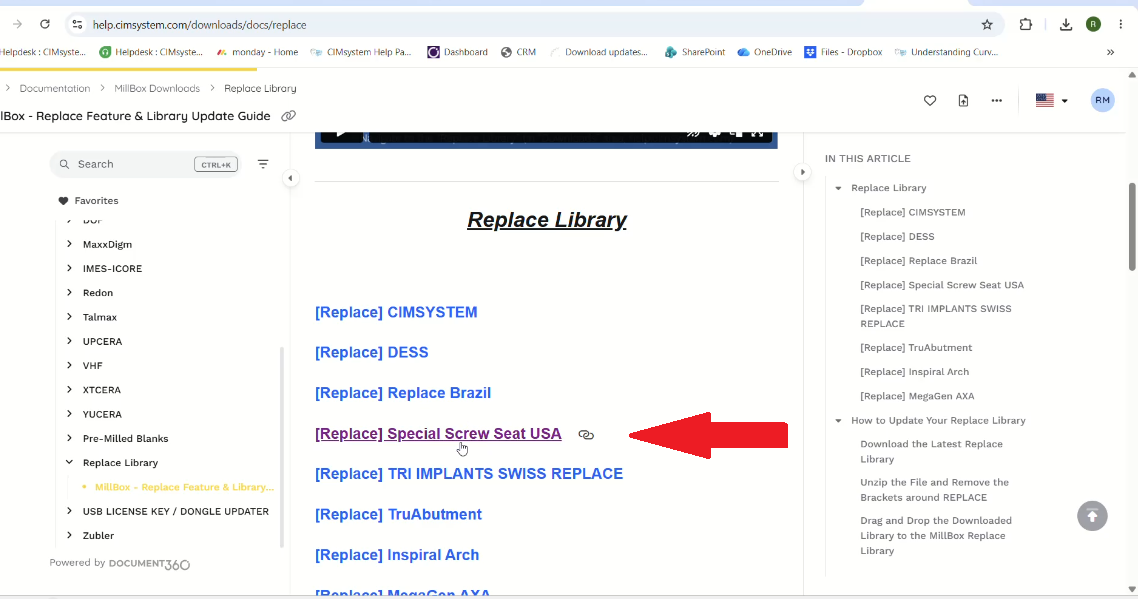Open the Chrome profile avatar
The height and width of the screenshot is (599, 1138).
click(1093, 25)
